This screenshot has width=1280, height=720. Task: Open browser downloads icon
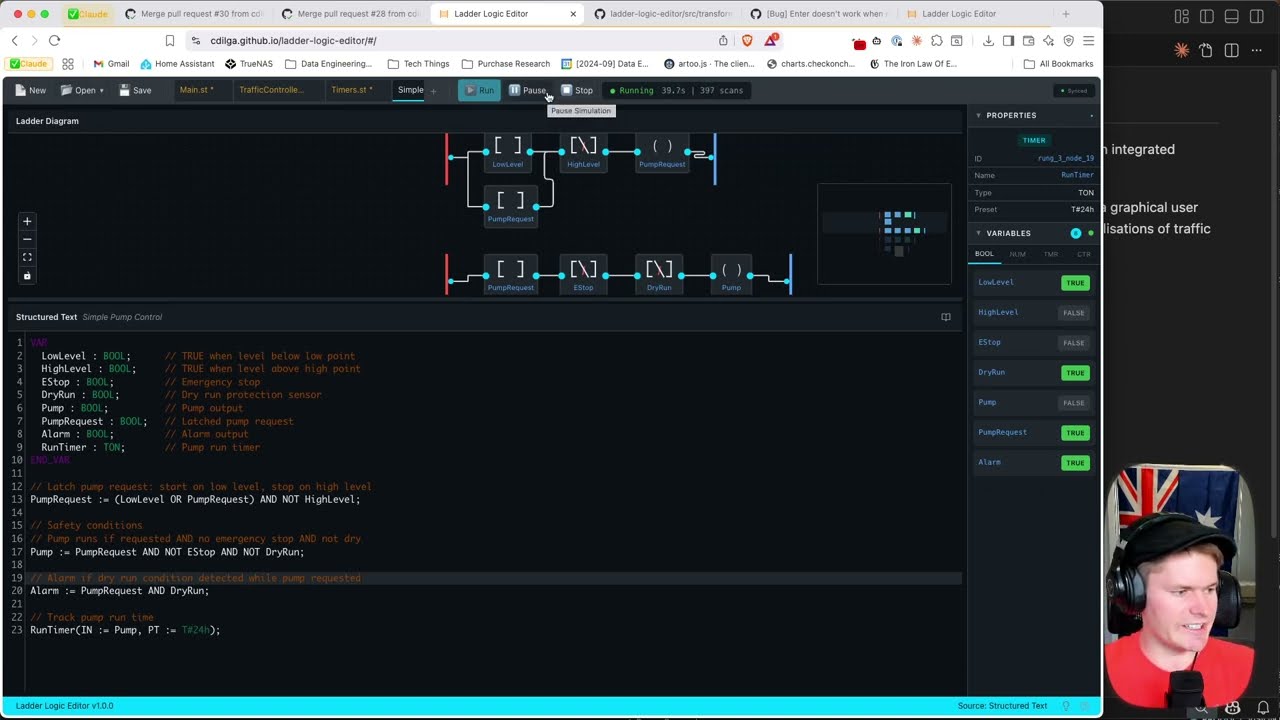point(988,40)
